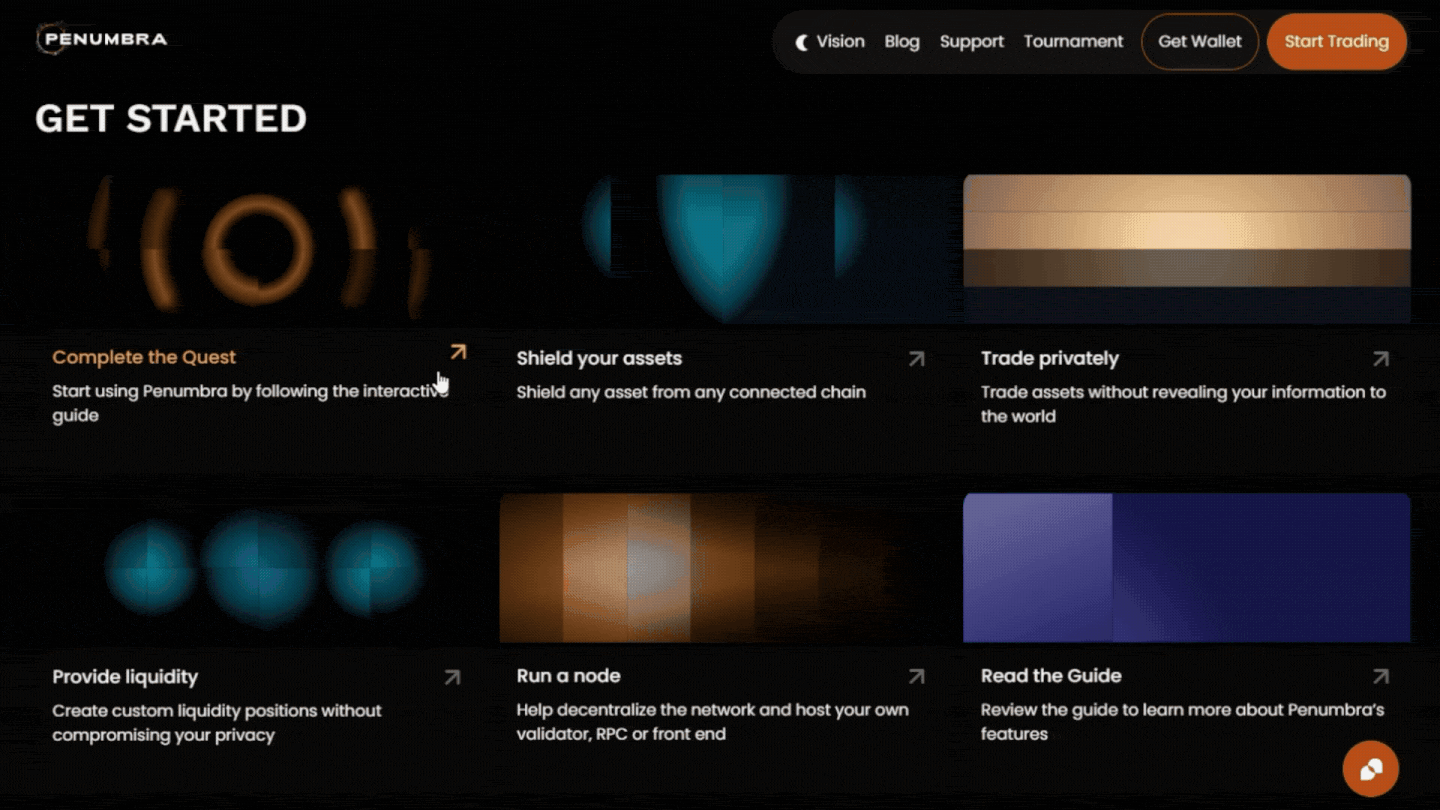This screenshot has height=810, width=1440.
Task: Select the Vision menu item
Action: [841, 41]
